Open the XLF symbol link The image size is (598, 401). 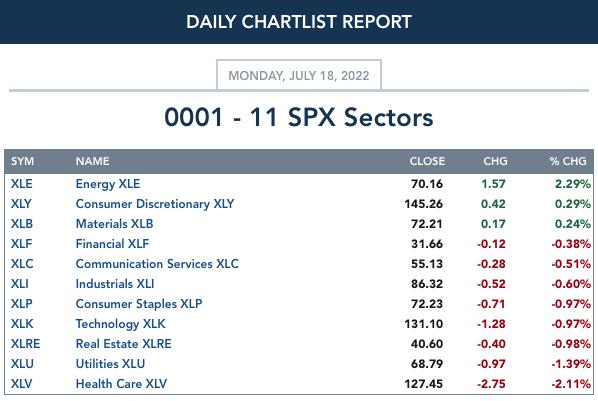point(21,244)
